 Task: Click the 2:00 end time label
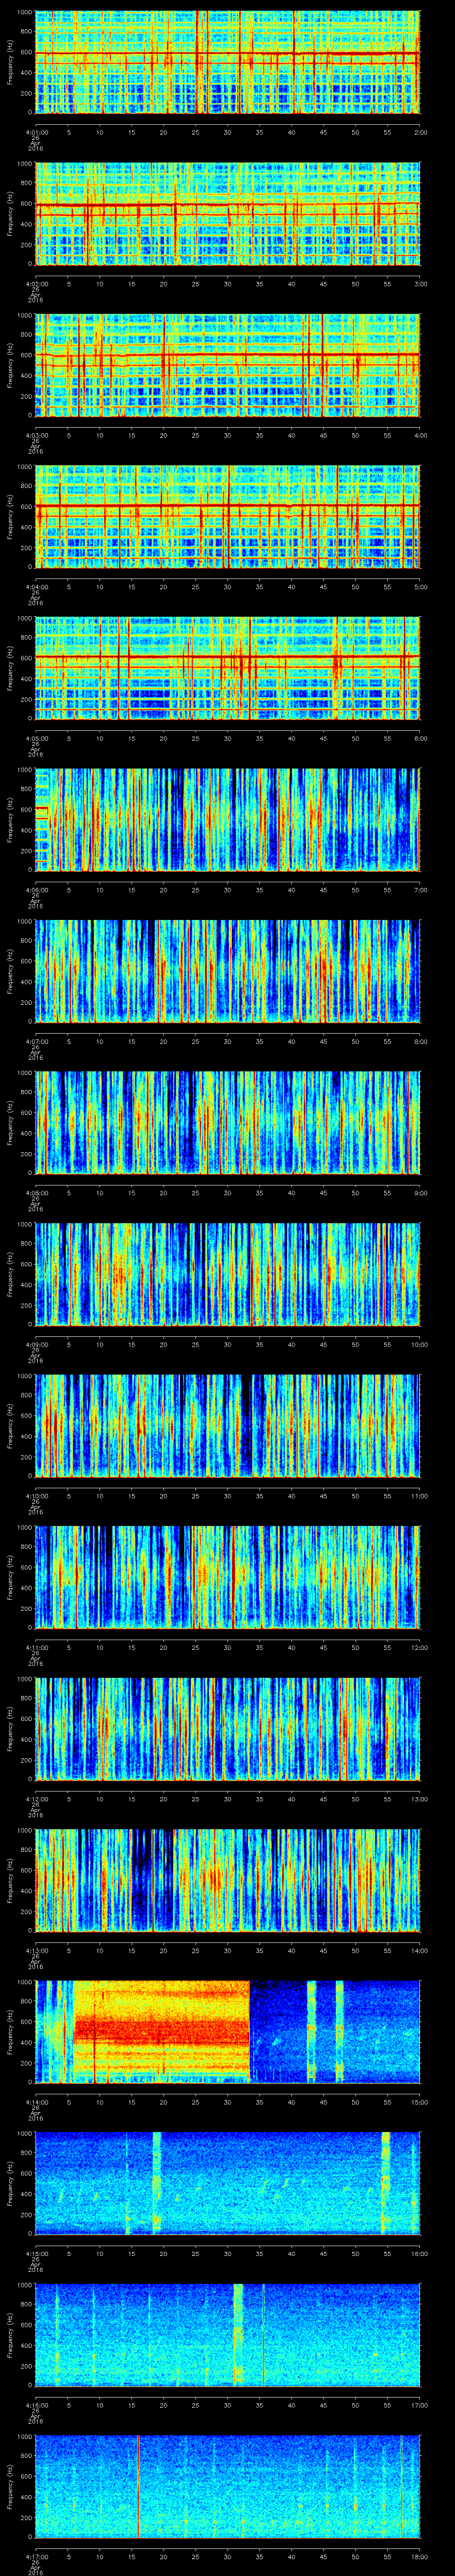coord(420,132)
